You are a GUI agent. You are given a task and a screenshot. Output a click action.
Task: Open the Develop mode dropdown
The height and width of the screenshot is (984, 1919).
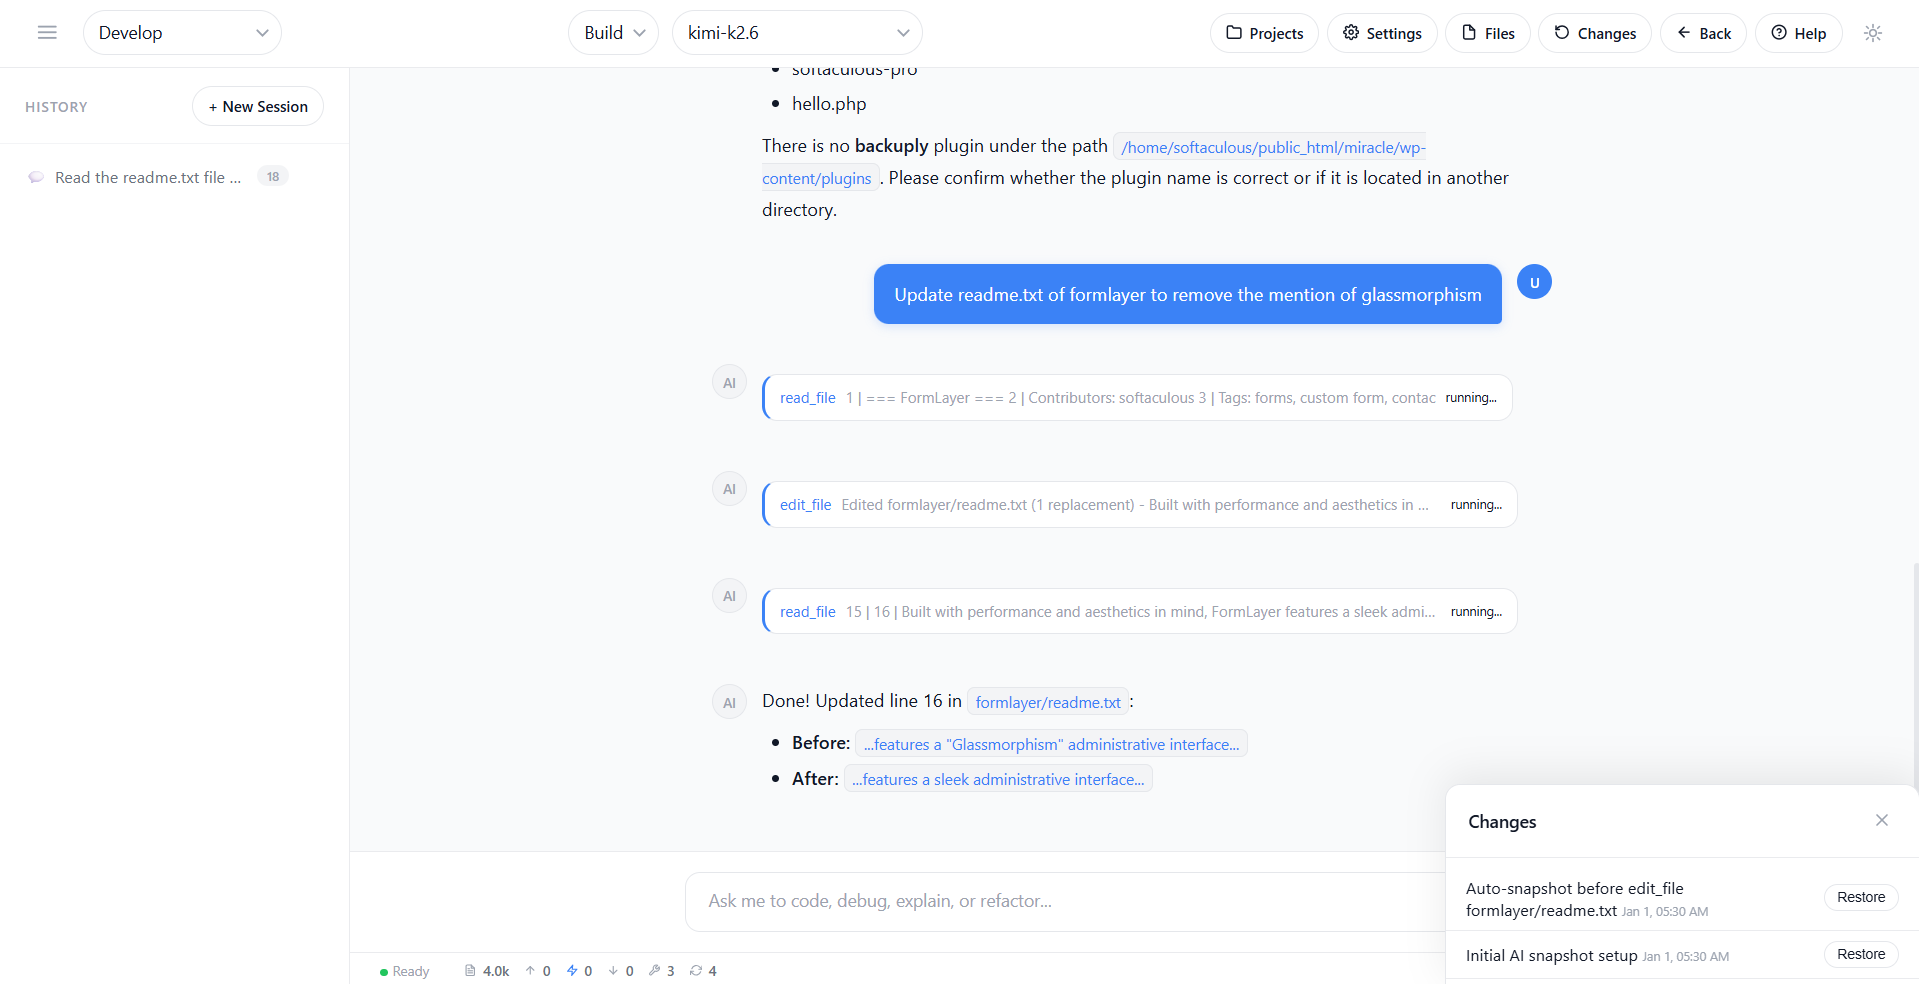(182, 33)
